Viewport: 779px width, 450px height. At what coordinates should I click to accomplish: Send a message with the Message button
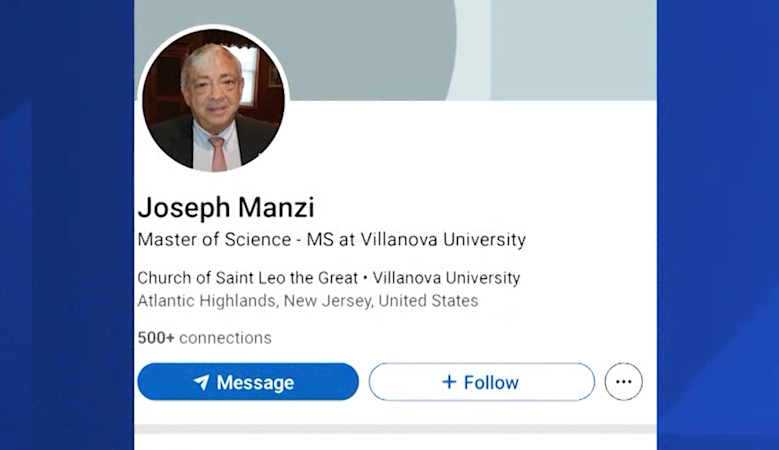[248, 381]
